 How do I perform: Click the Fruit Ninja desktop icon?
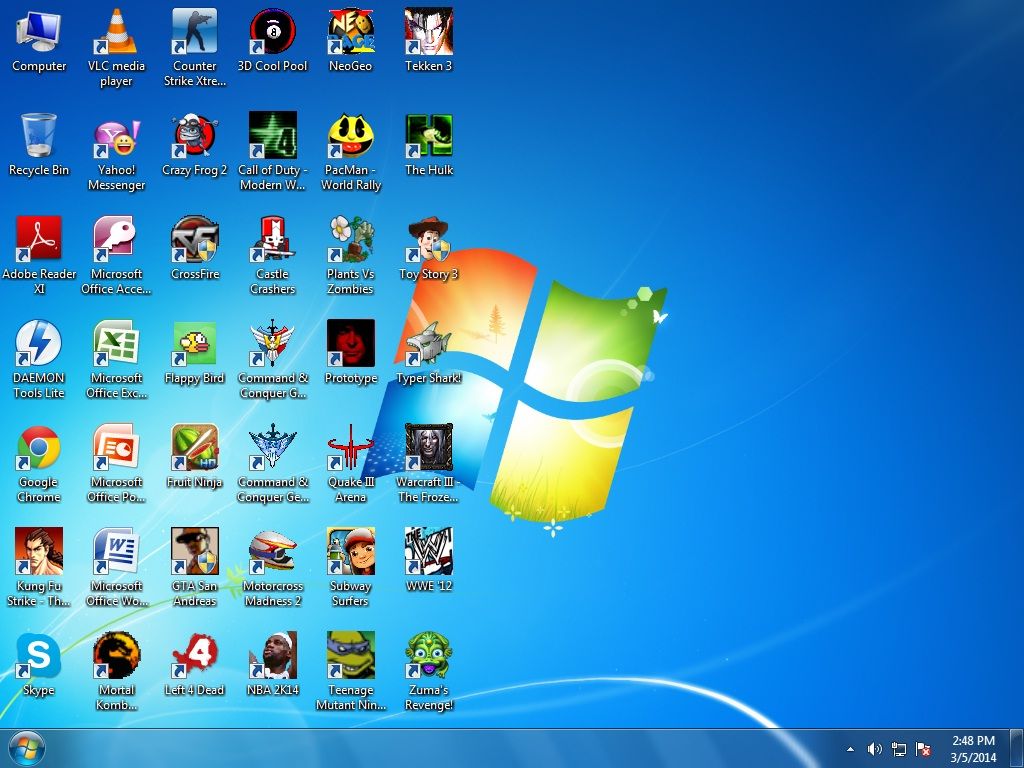[195, 448]
